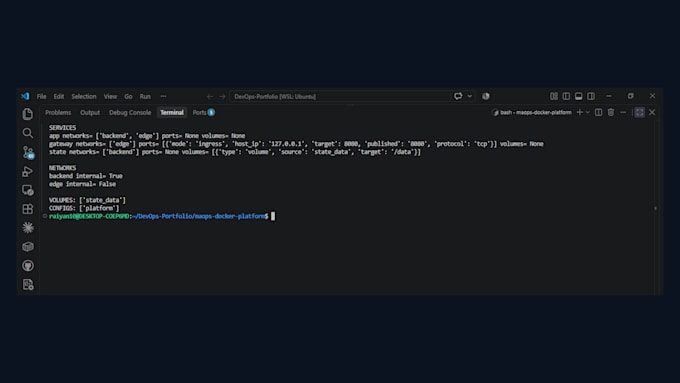Open the GitHub view in activity bar
Screen dimensions: 680x383
click(x=28, y=265)
